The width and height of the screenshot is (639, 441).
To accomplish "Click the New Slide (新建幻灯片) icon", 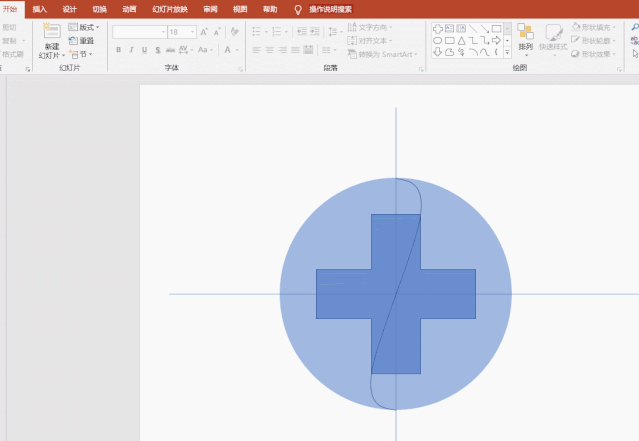I will pyautogui.click(x=52, y=33).
